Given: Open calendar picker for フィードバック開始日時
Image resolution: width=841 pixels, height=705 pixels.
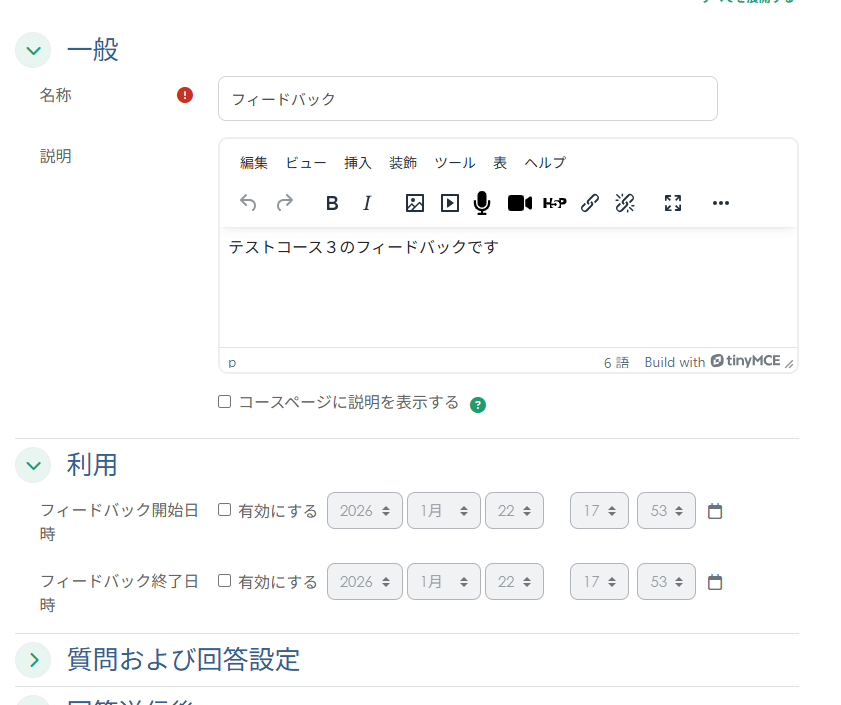Looking at the screenshot, I should click(715, 511).
